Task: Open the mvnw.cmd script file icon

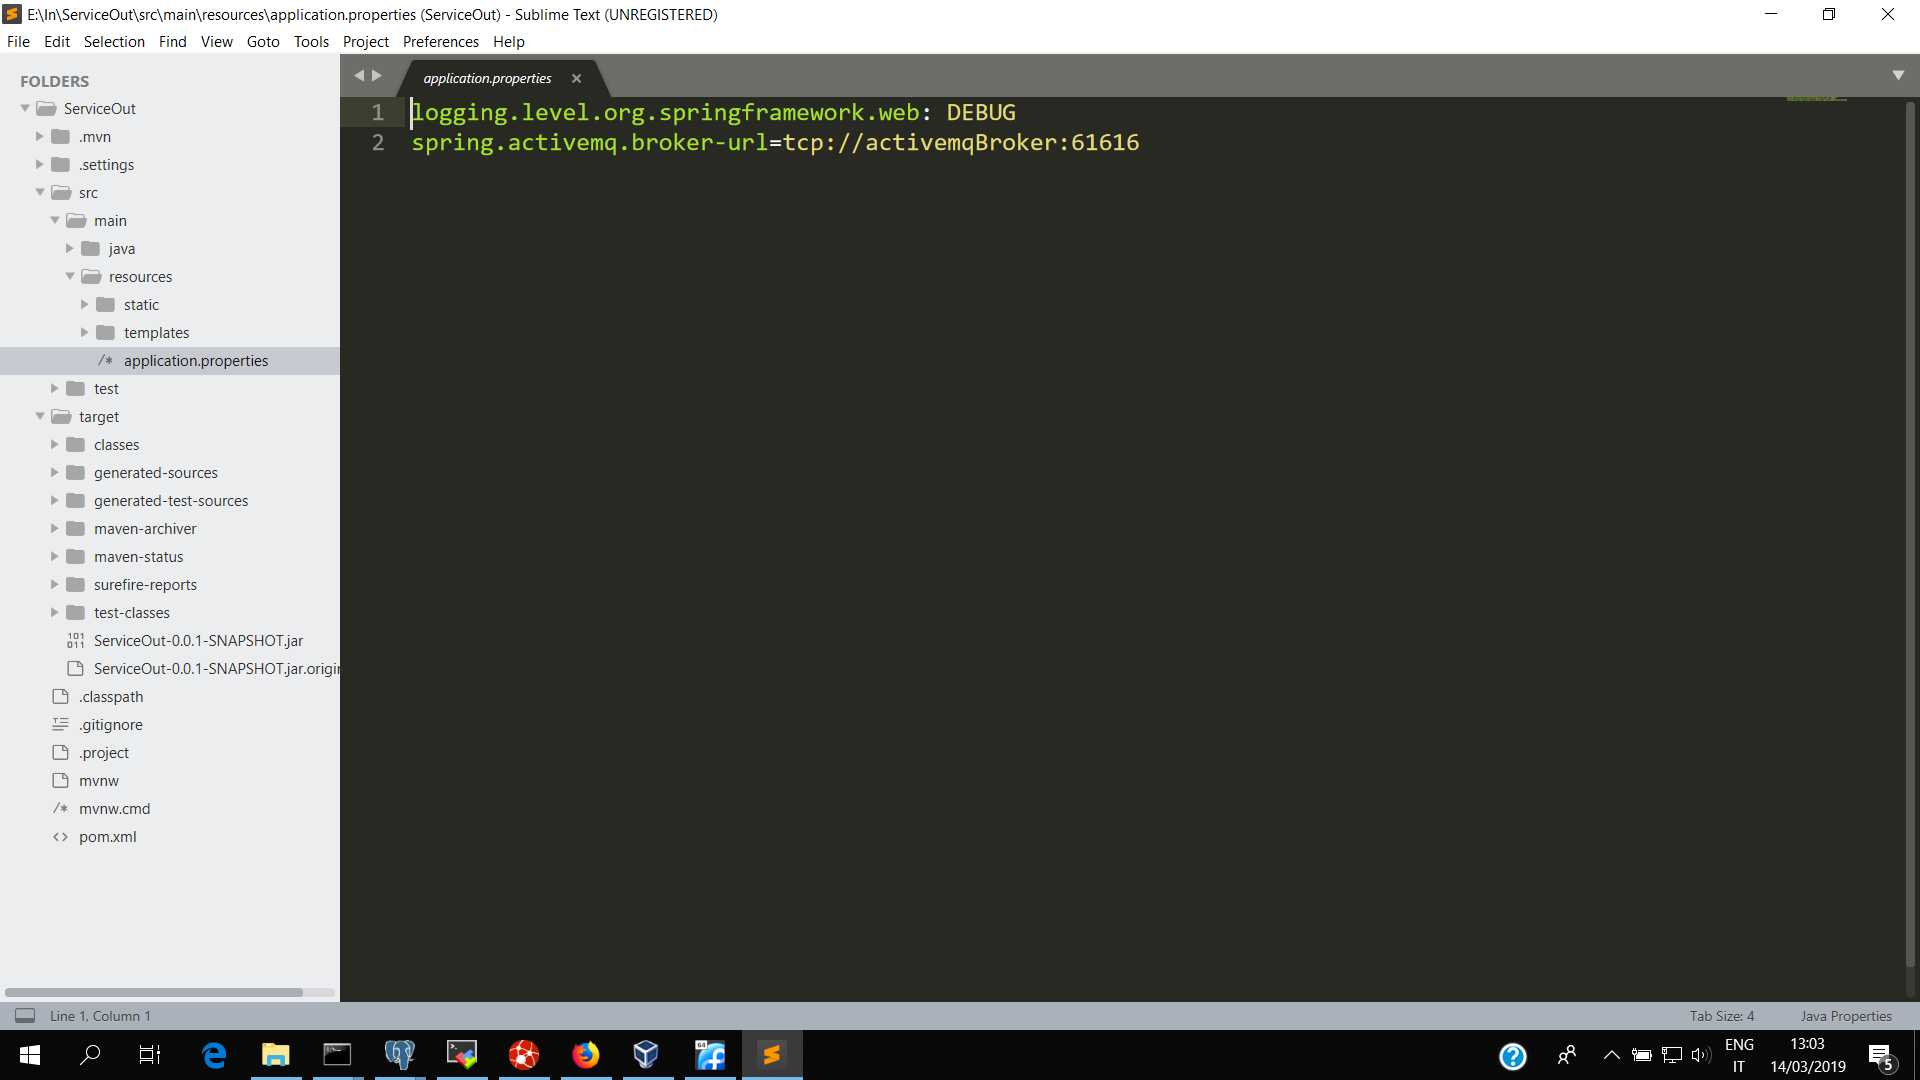Action: tap(61, 808)
